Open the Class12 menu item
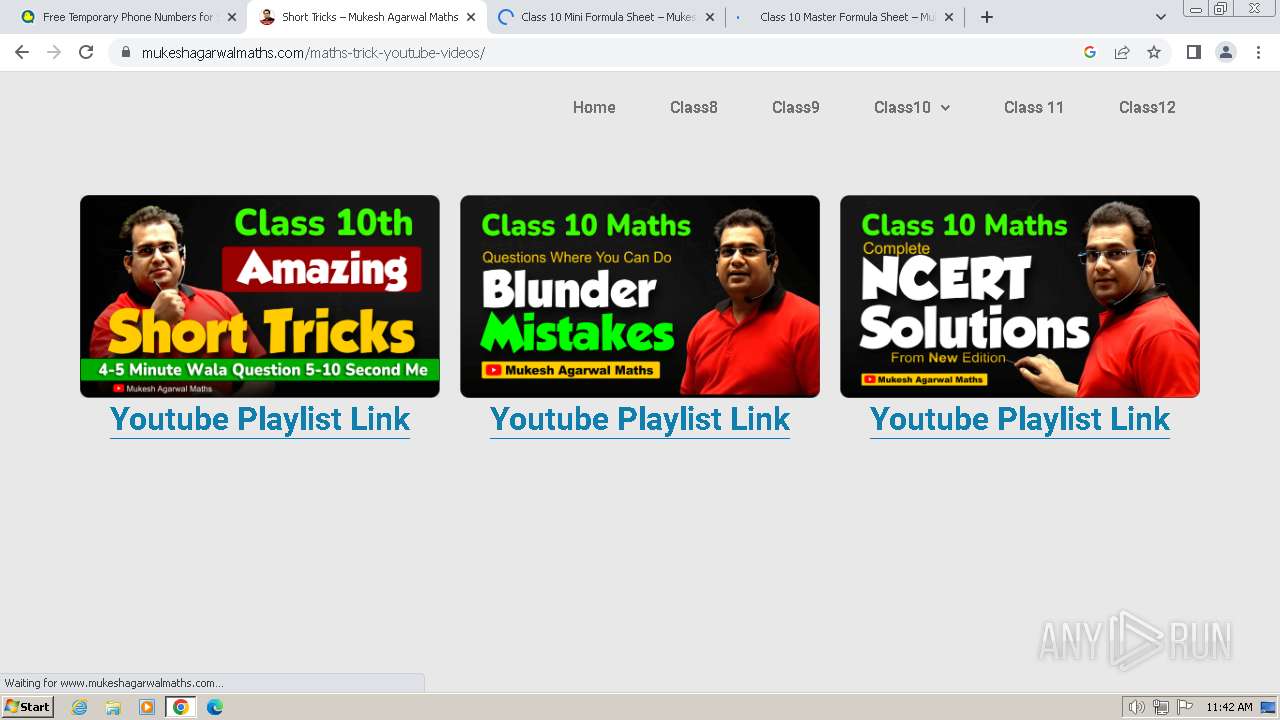 click(1147, 107)
